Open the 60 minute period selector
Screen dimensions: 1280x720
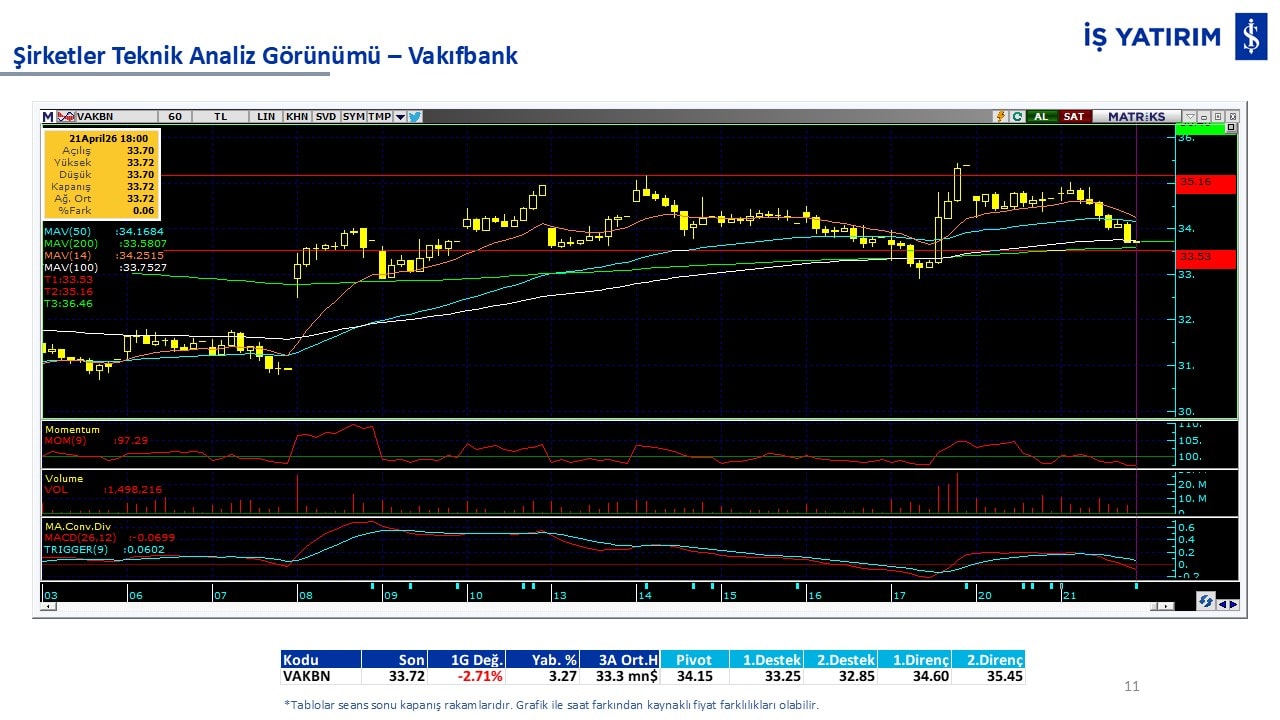(175, 117)
